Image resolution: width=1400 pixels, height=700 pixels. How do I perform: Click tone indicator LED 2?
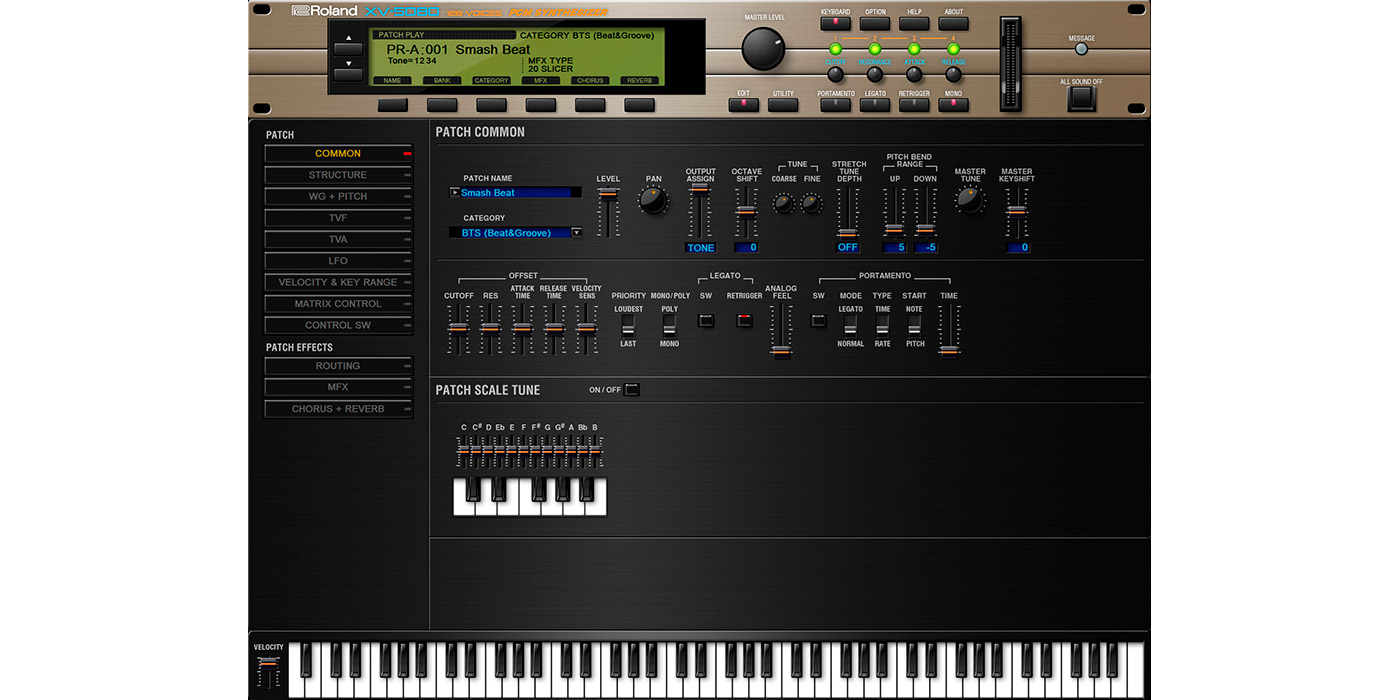pyautogui.click(x=874, y=48)
